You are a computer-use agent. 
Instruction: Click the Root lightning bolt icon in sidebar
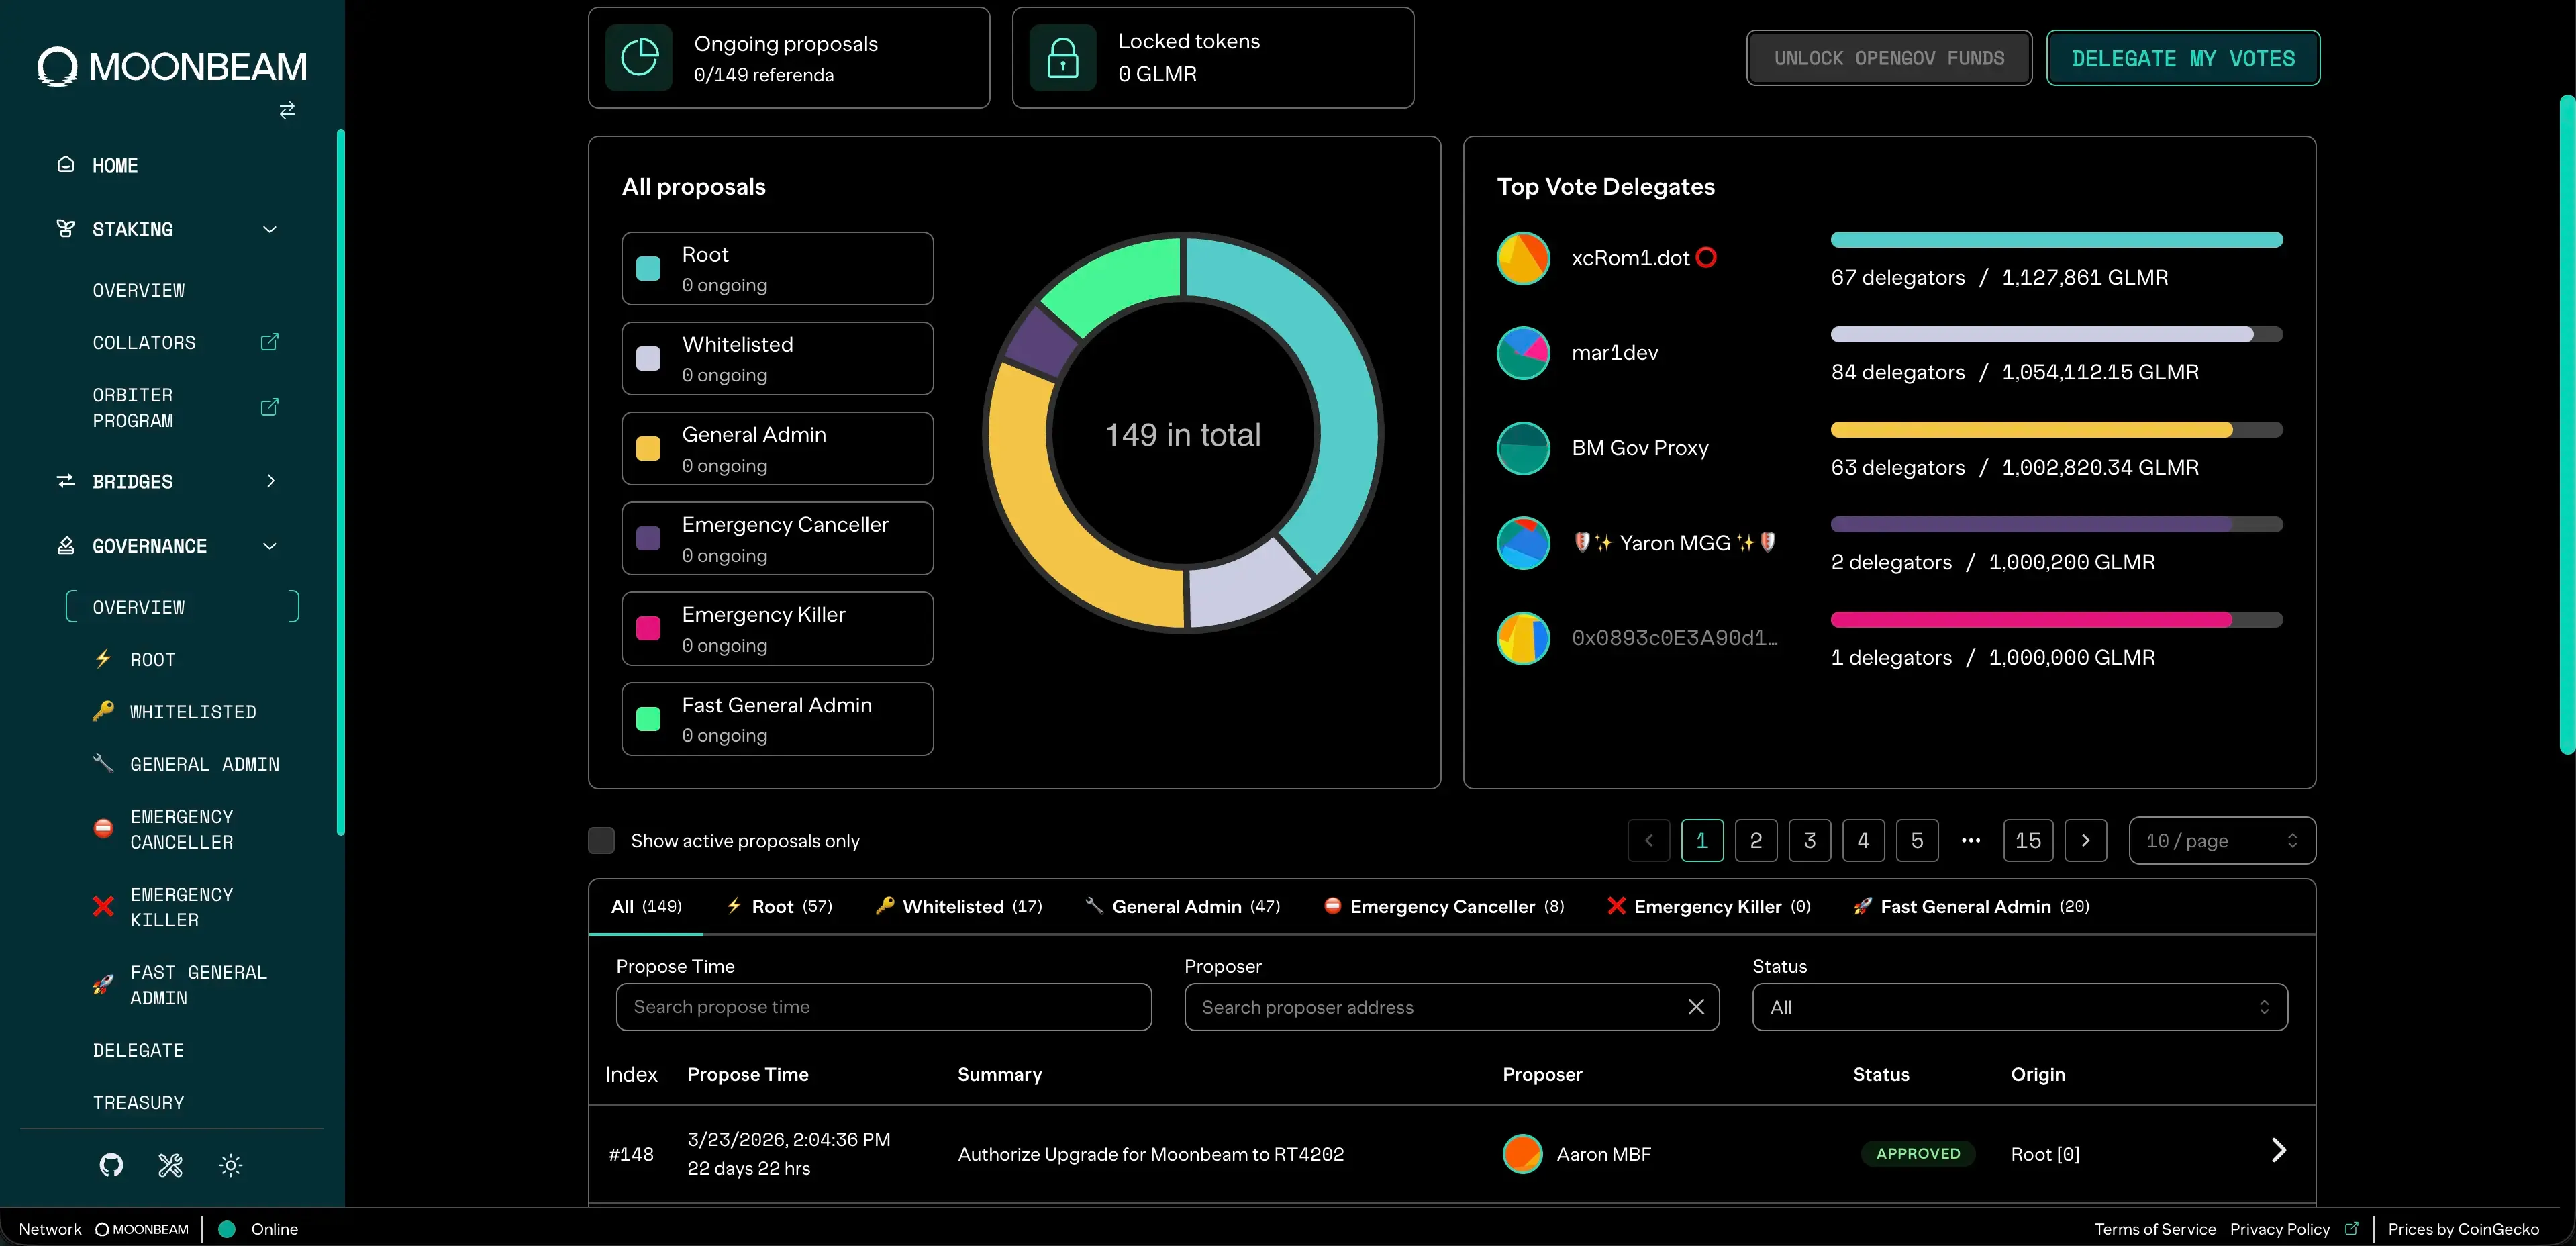point(103,659)
